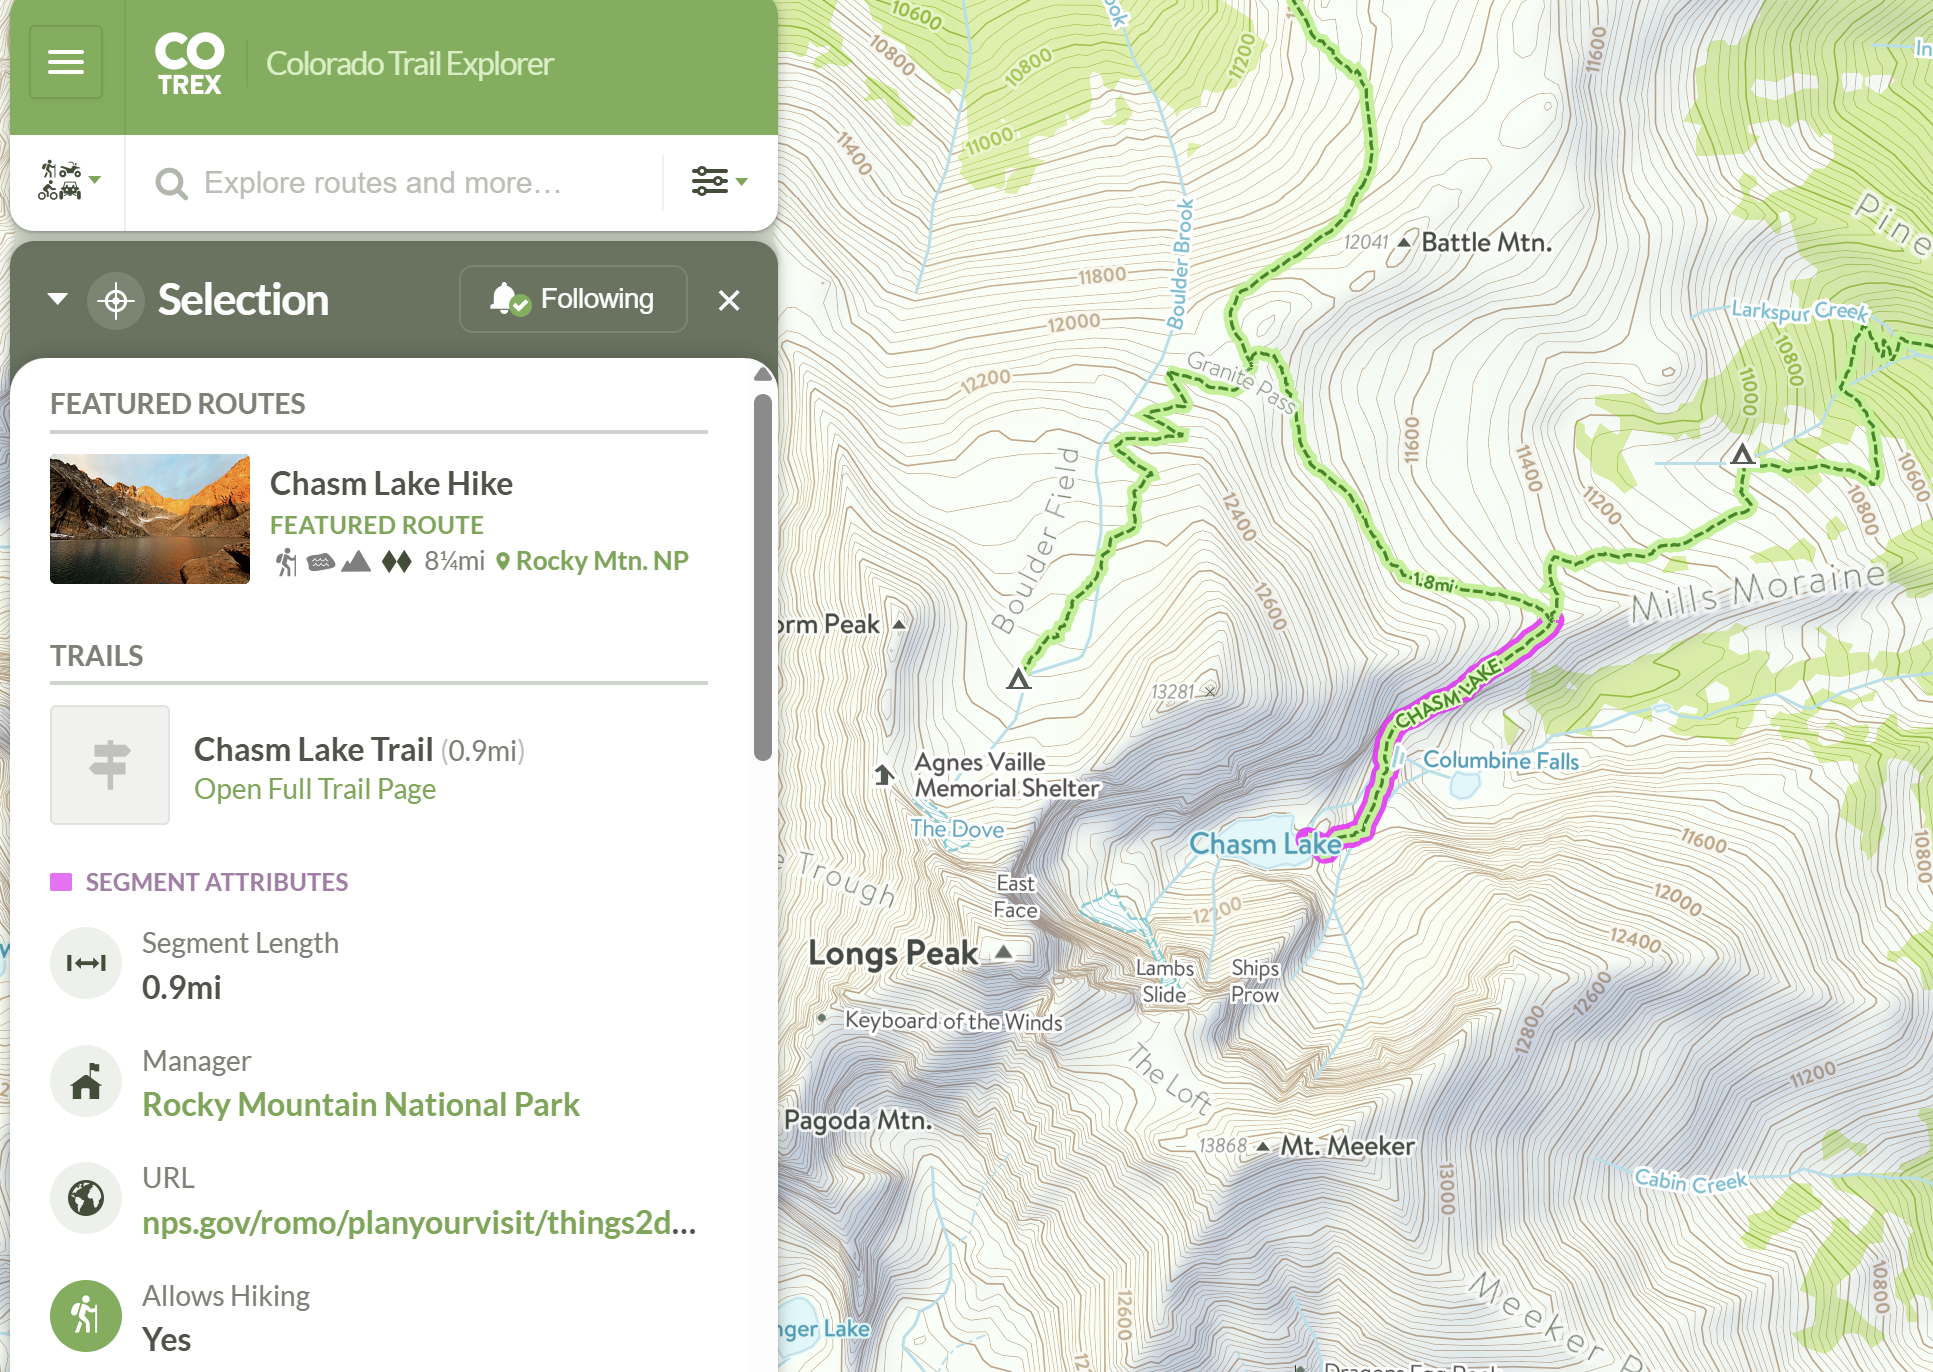The height and width of the screenshot is (1372, 1933).
Task: Click the URL globe icon
Action: pyautogui.click(x=86, y=1198)
